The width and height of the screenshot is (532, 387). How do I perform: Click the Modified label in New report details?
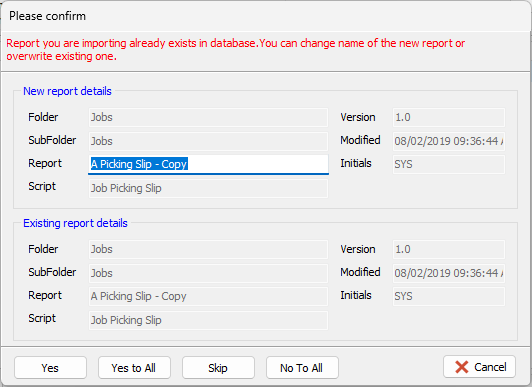(360, 140)
